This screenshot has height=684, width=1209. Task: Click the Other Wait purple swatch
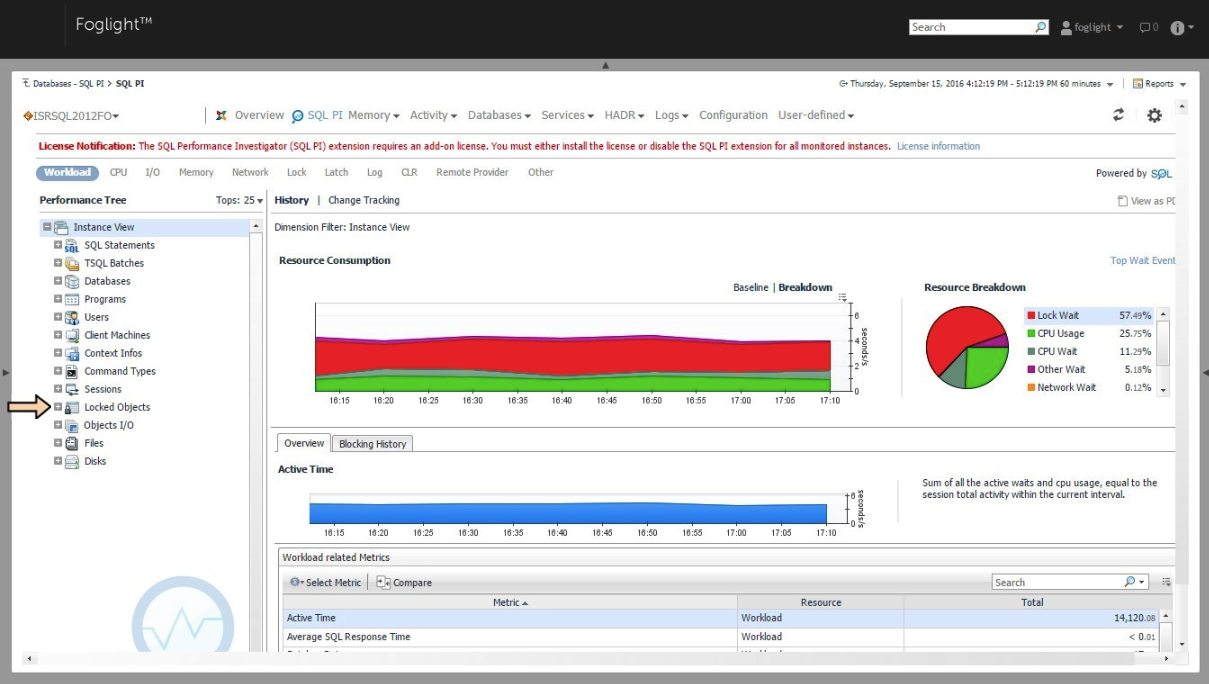1031,369
